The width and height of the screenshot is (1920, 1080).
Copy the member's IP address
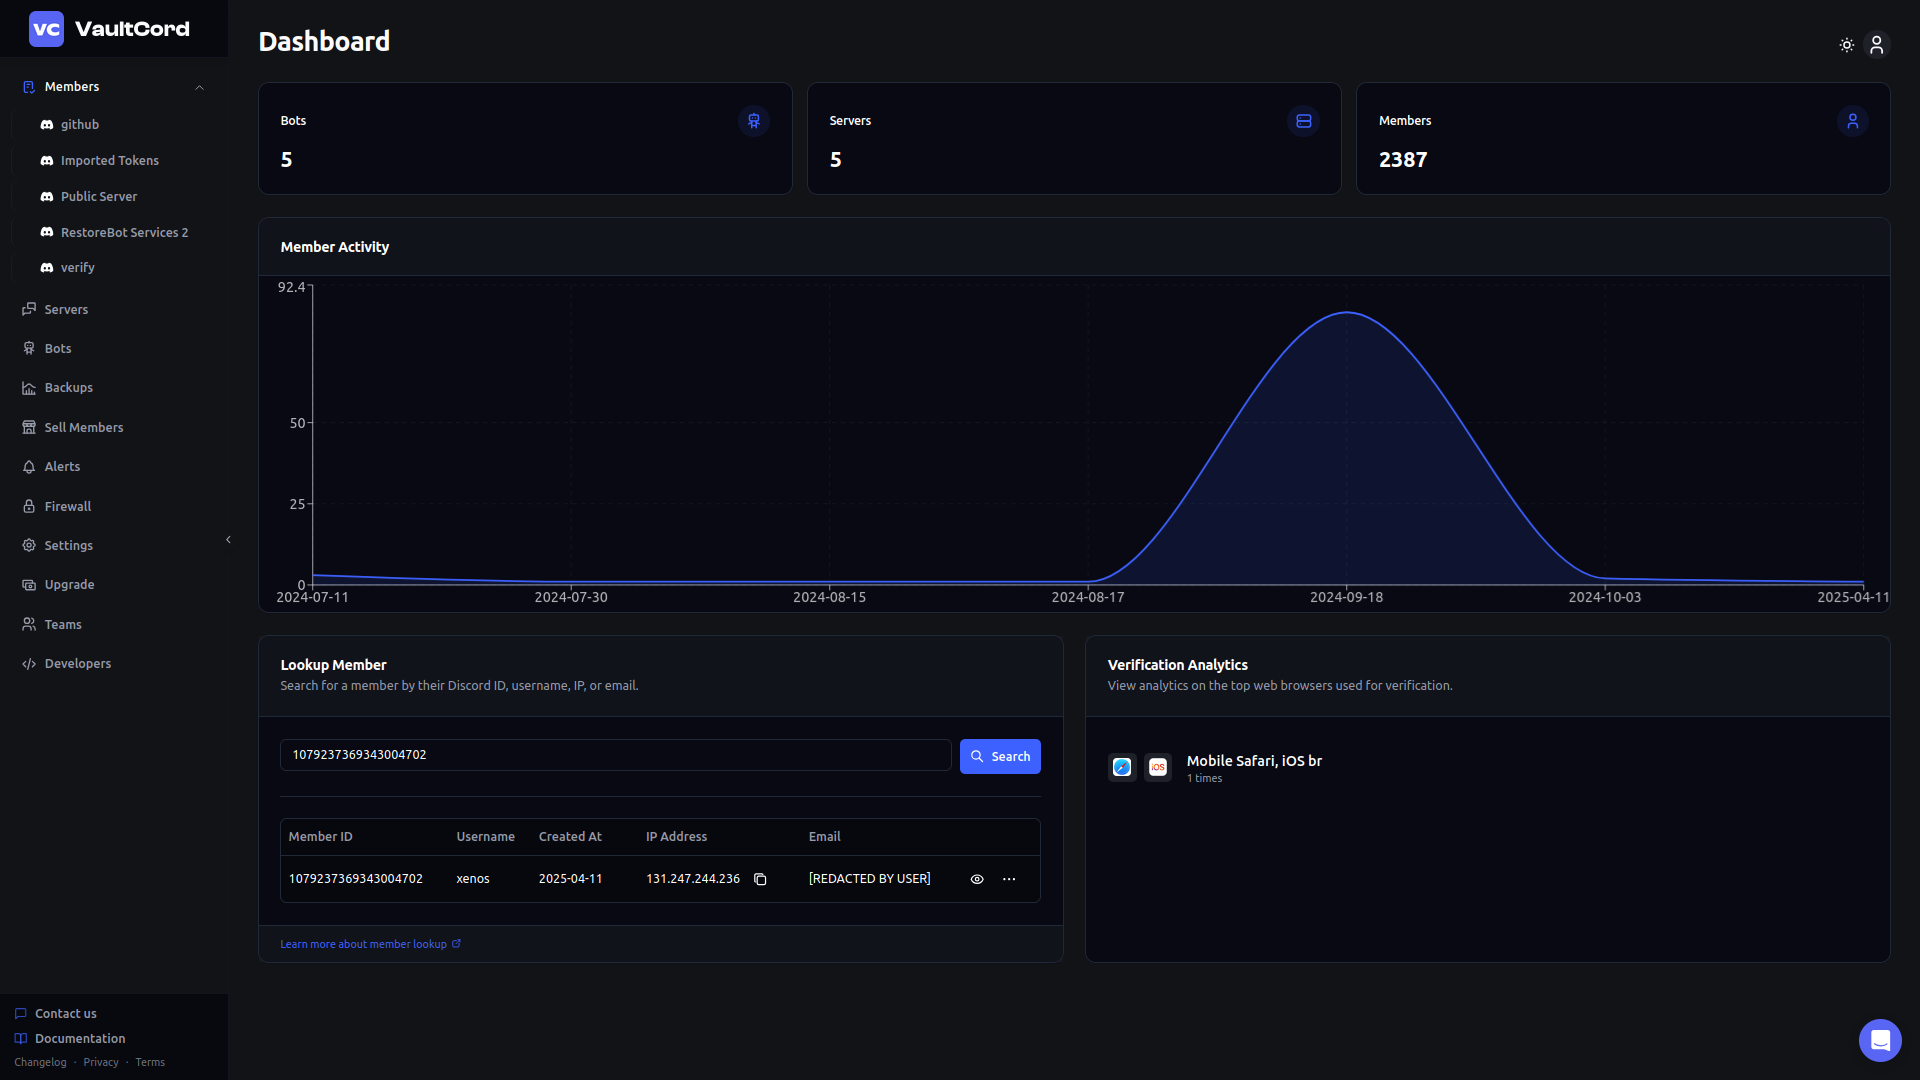761,879
